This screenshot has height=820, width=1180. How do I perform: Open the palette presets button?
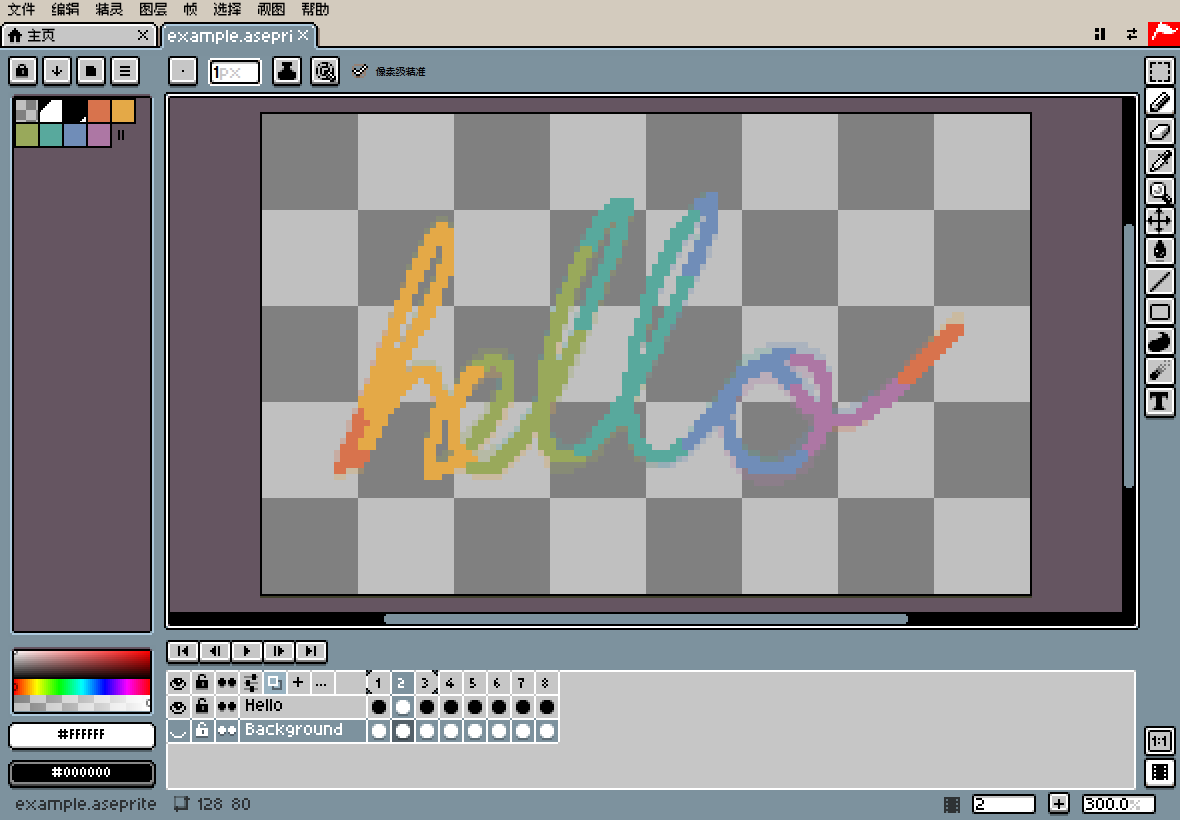point(91,71)
